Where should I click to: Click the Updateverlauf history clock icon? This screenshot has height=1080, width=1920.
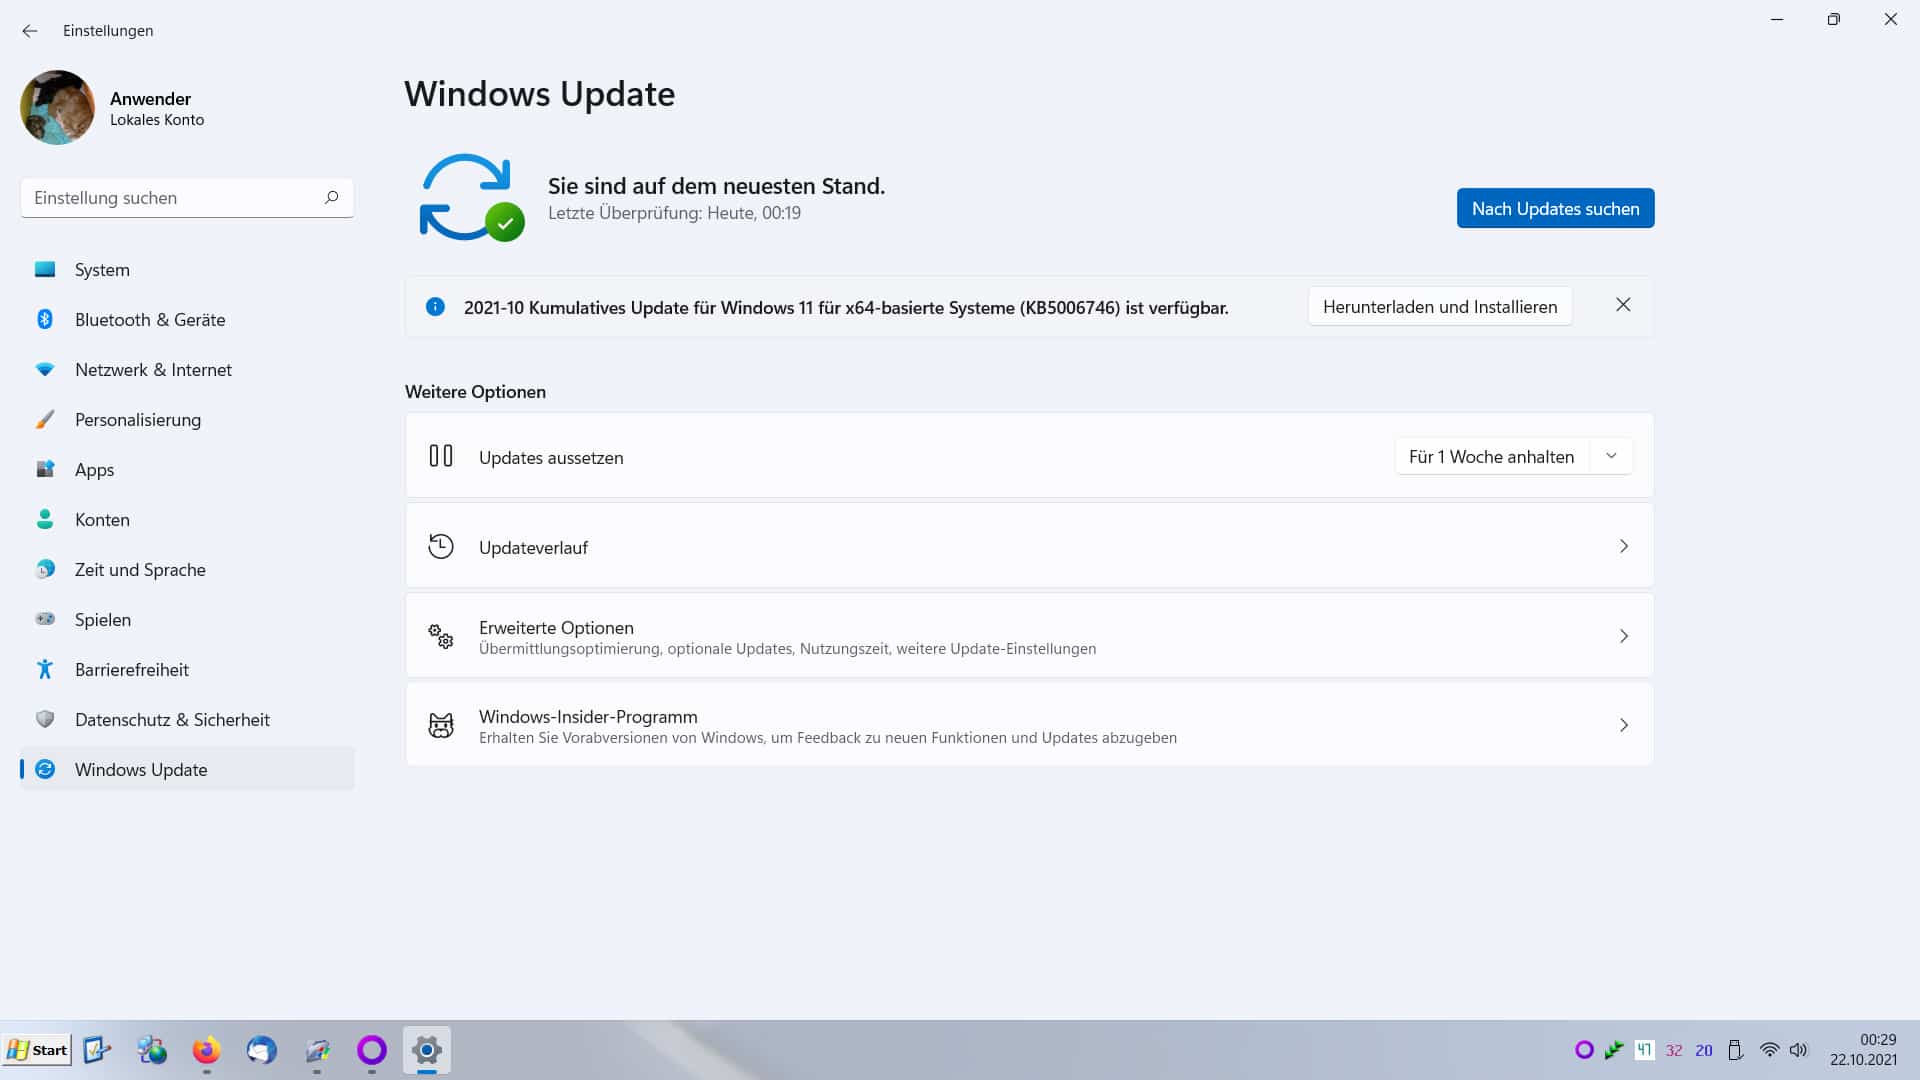click(x=441, y=546)
